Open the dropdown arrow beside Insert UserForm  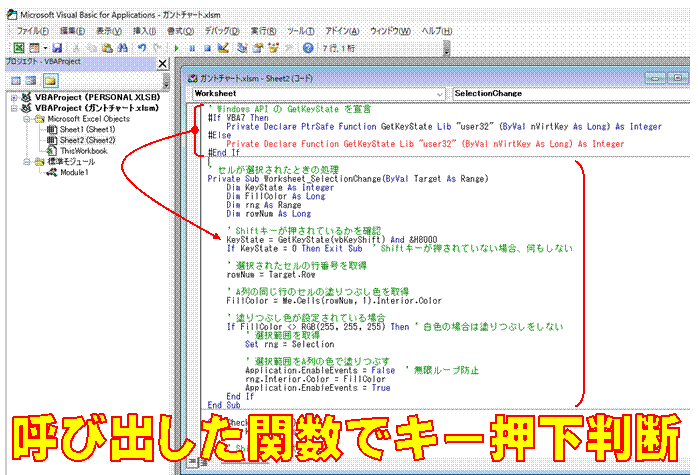click(x=45, y=48)
